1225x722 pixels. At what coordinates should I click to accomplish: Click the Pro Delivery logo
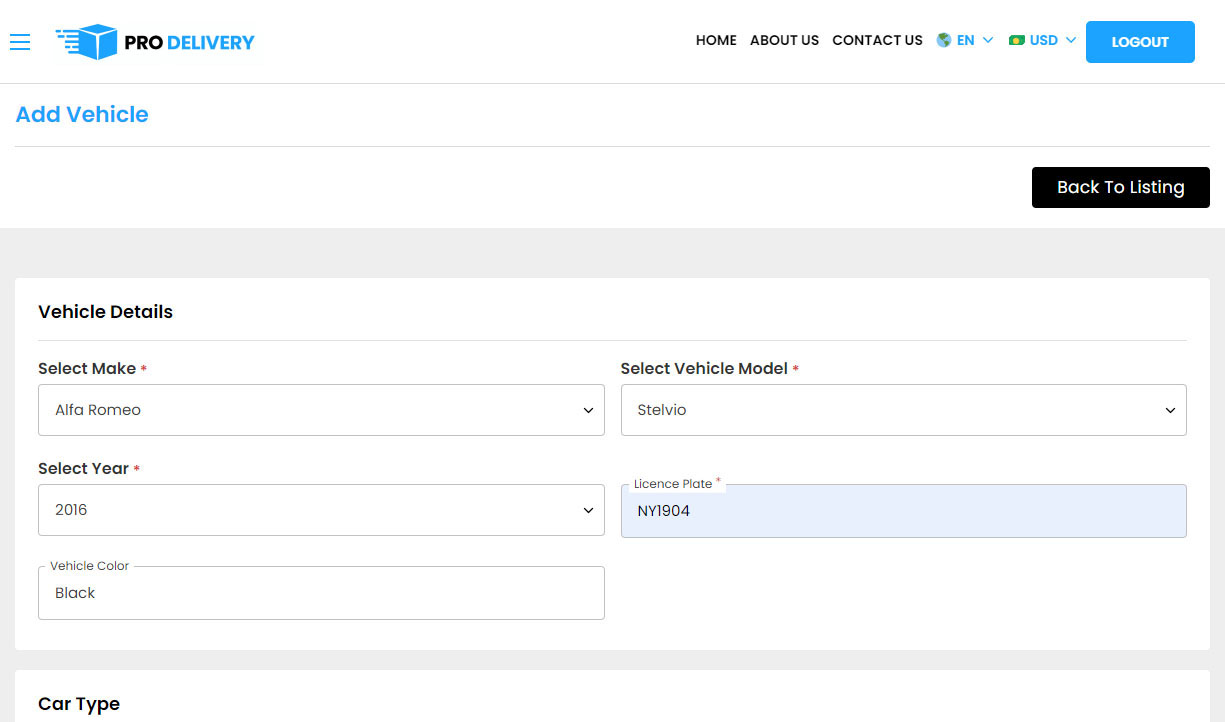[155, 42]
